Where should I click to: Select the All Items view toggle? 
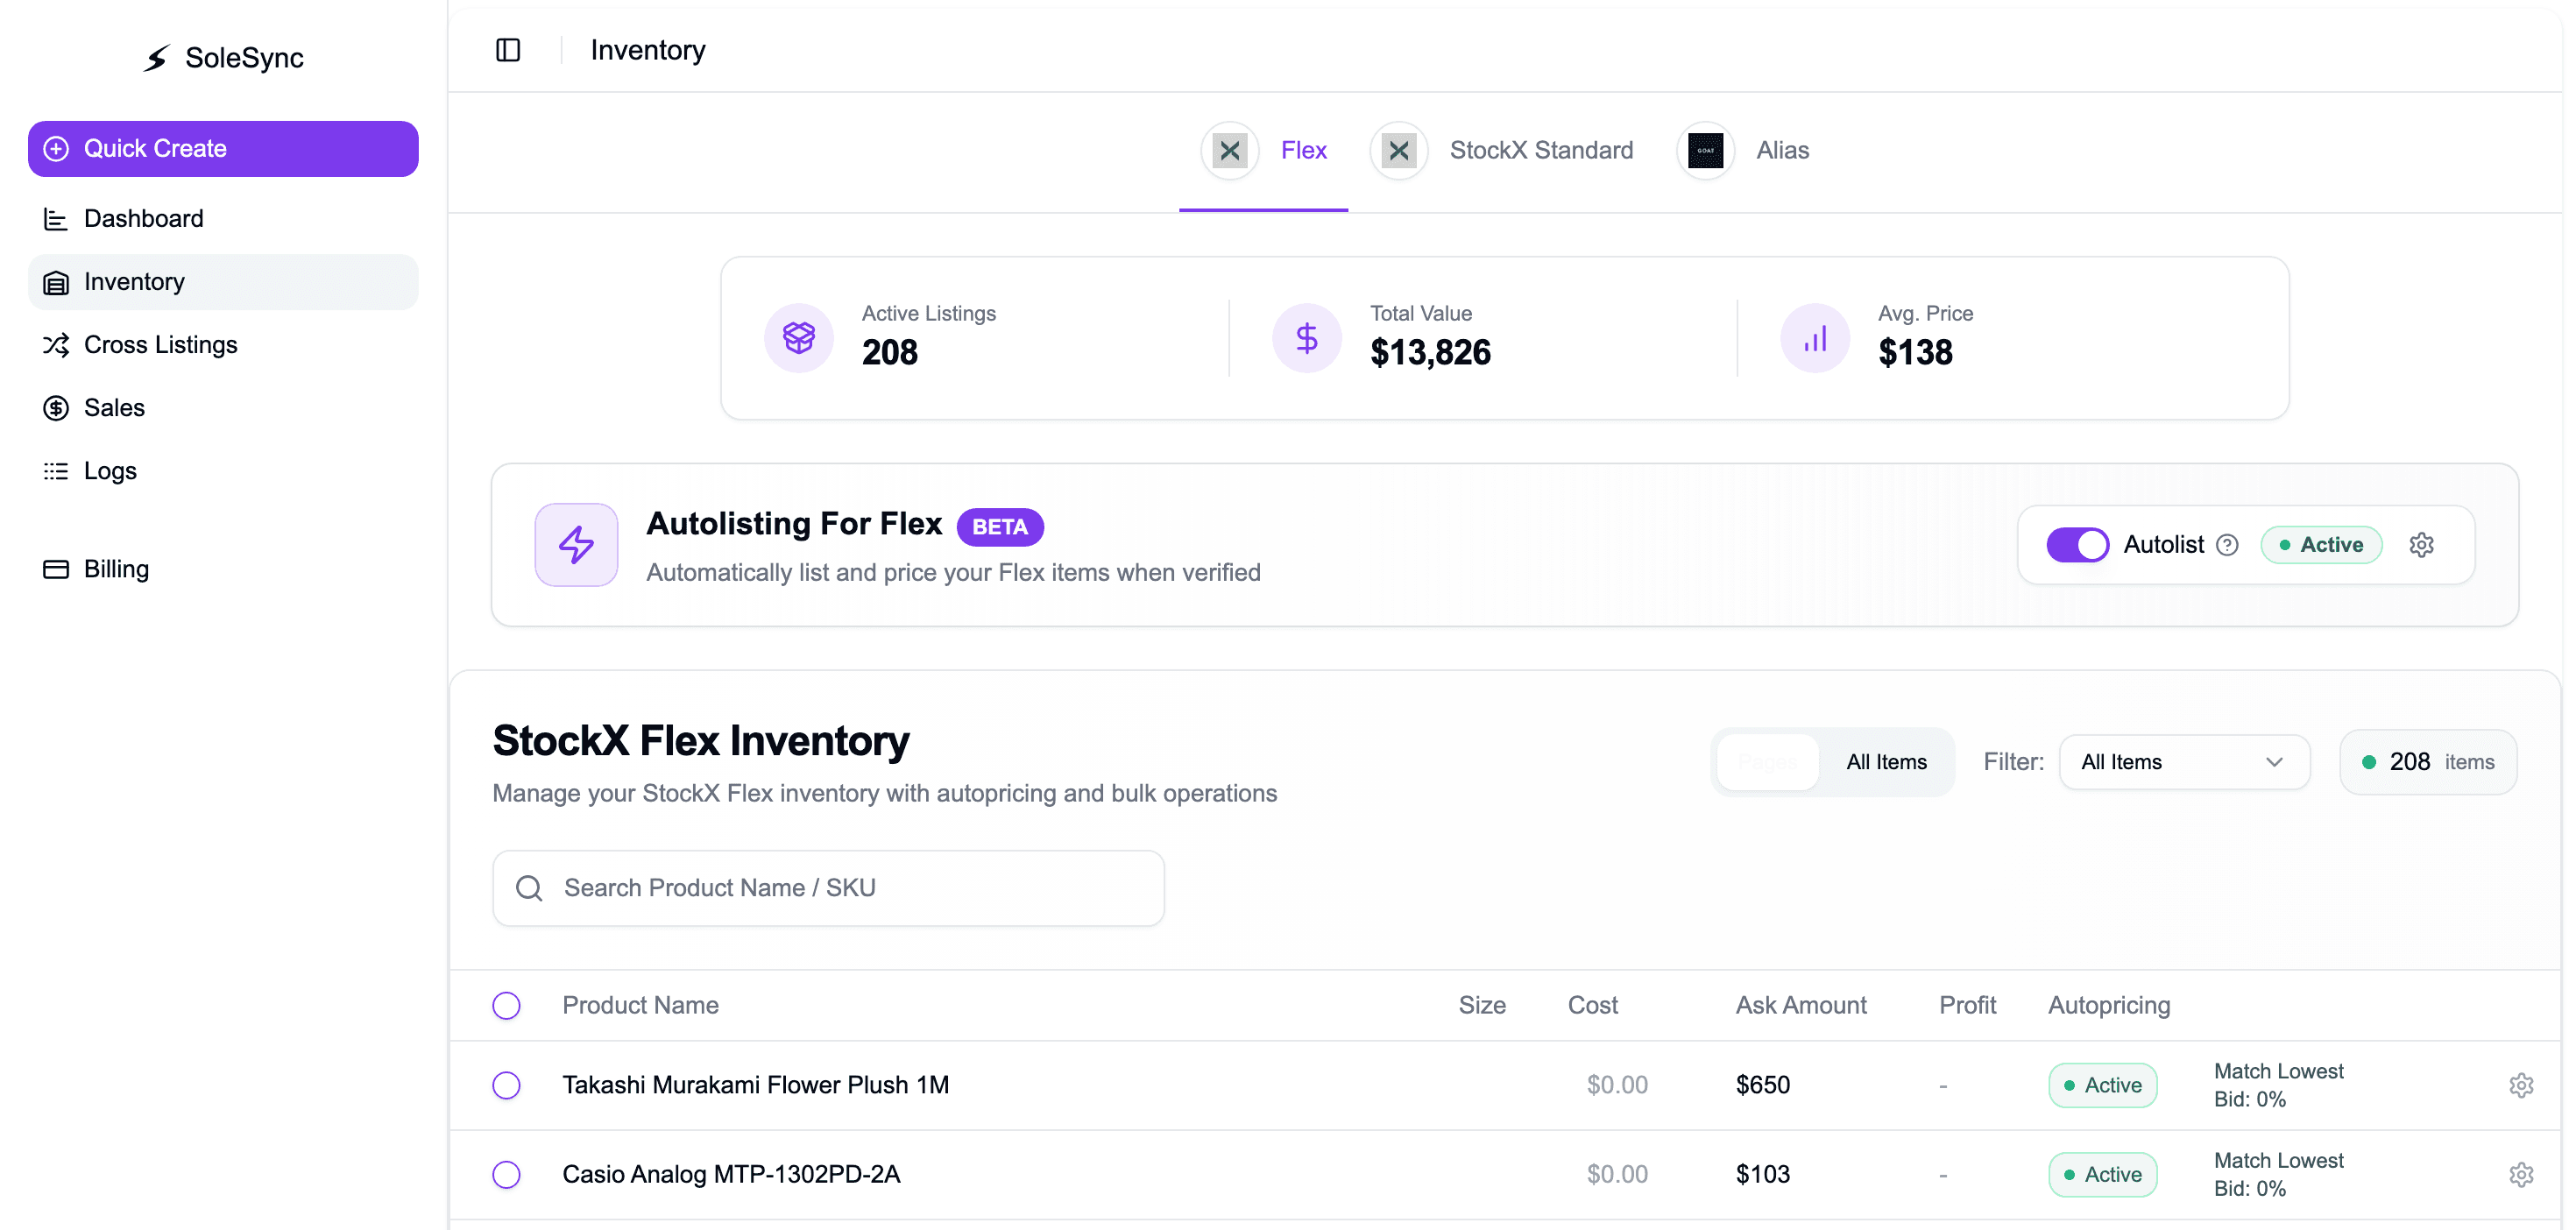pyautogui.click(x=1886, y=762)
